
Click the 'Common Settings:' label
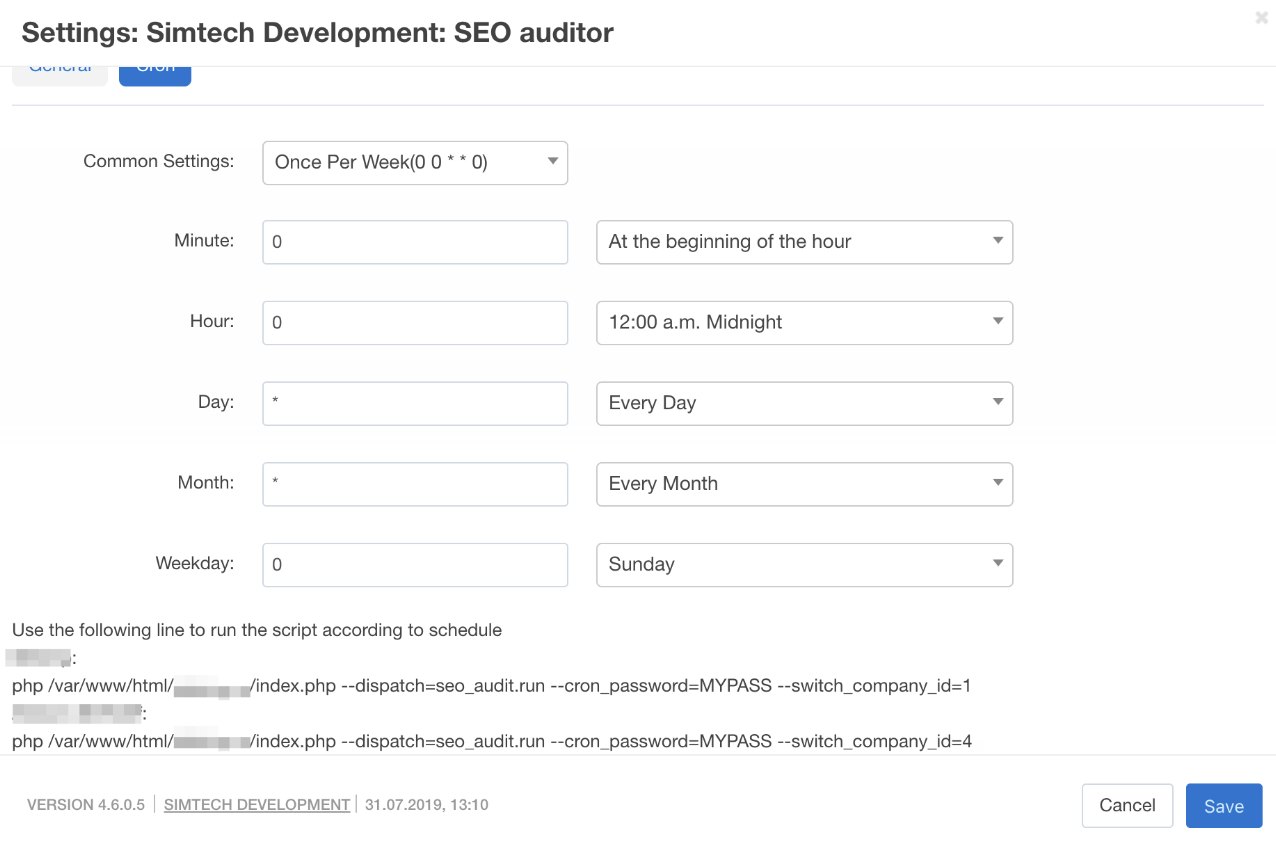tap(159, 161)
